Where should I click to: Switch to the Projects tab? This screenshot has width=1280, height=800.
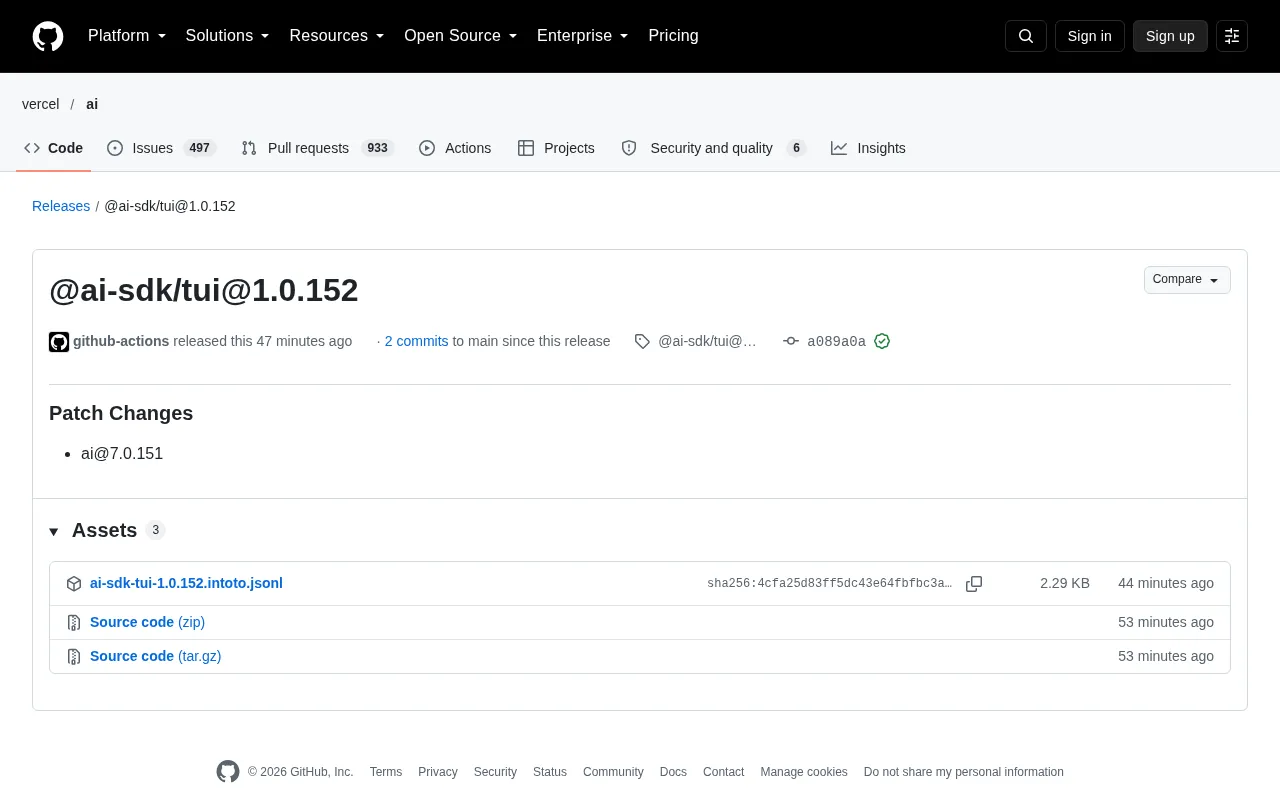click(x=556, y=148)
